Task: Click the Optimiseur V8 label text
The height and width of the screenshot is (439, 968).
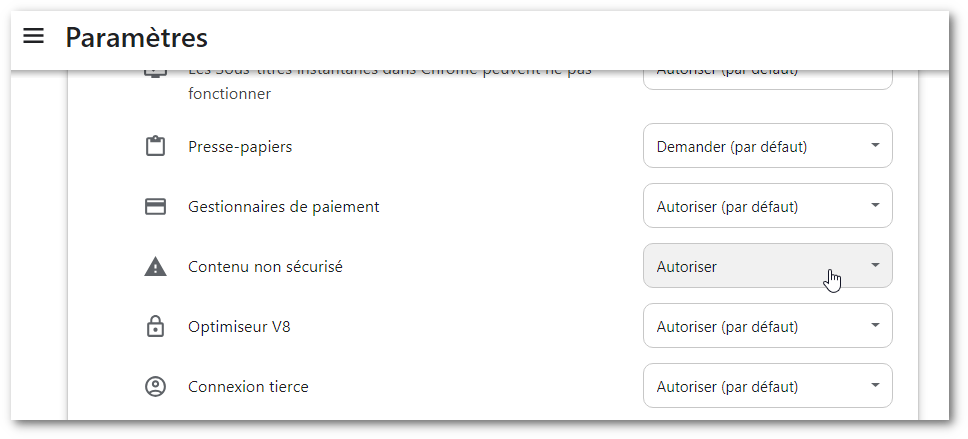Action: [x=239, y=327]
